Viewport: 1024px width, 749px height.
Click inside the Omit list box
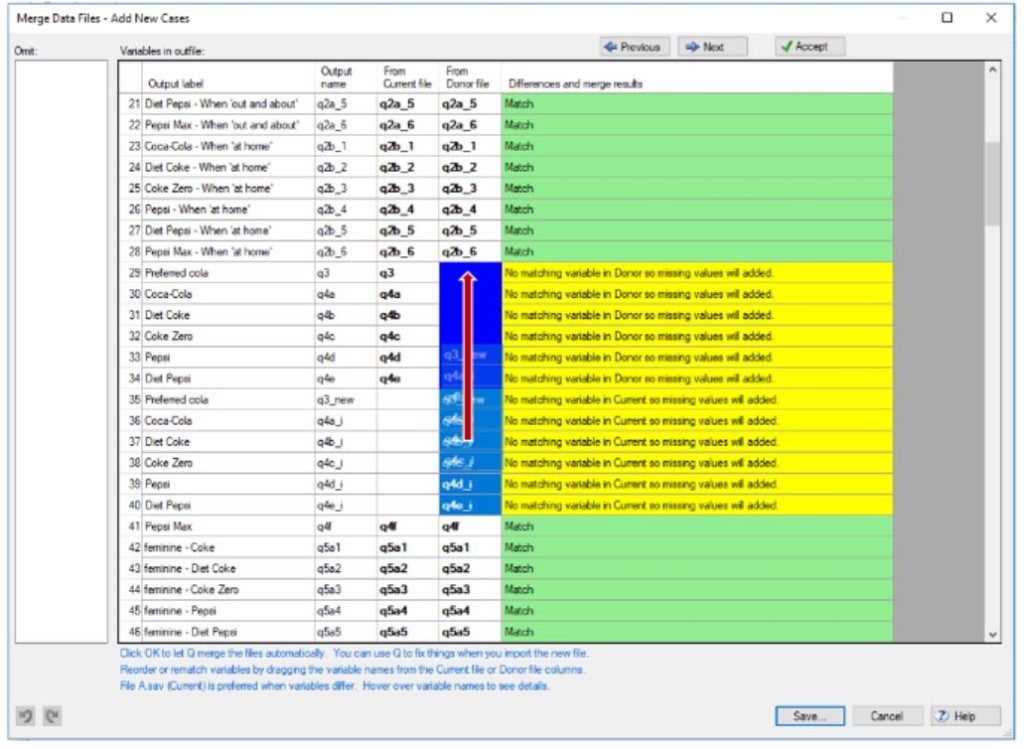click(61, 352)
